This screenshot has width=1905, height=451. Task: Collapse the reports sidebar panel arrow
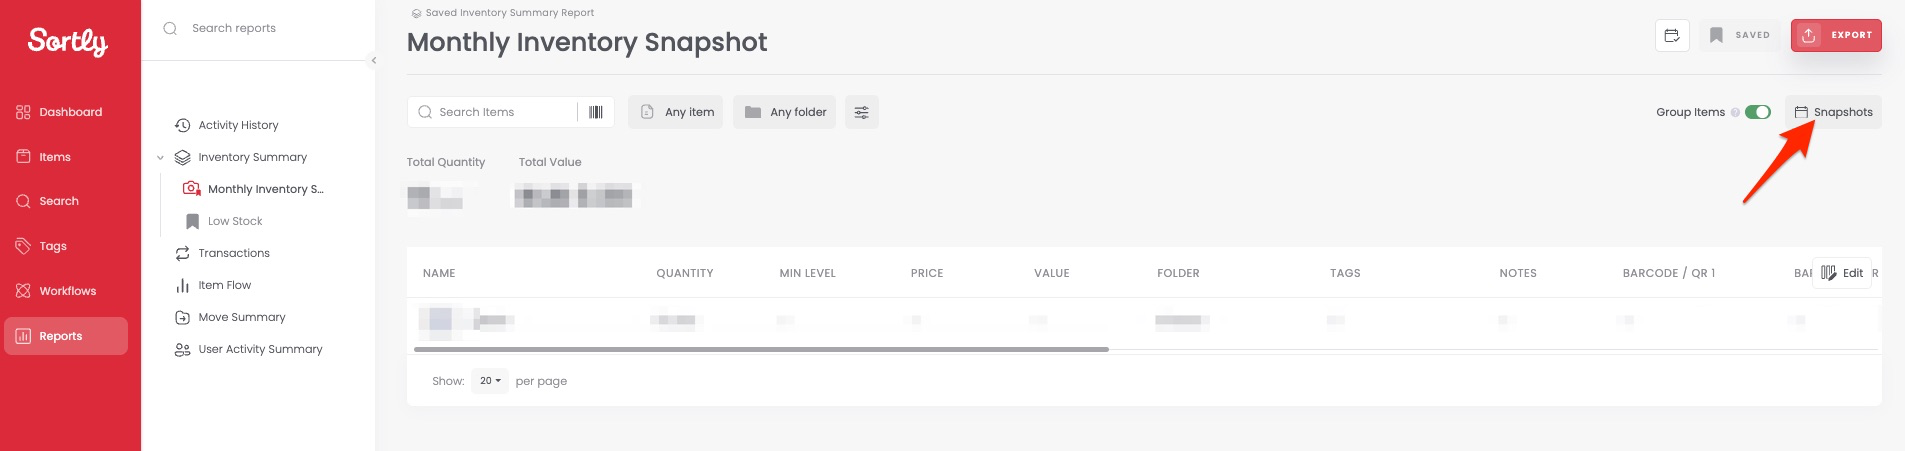coord(374,60)
